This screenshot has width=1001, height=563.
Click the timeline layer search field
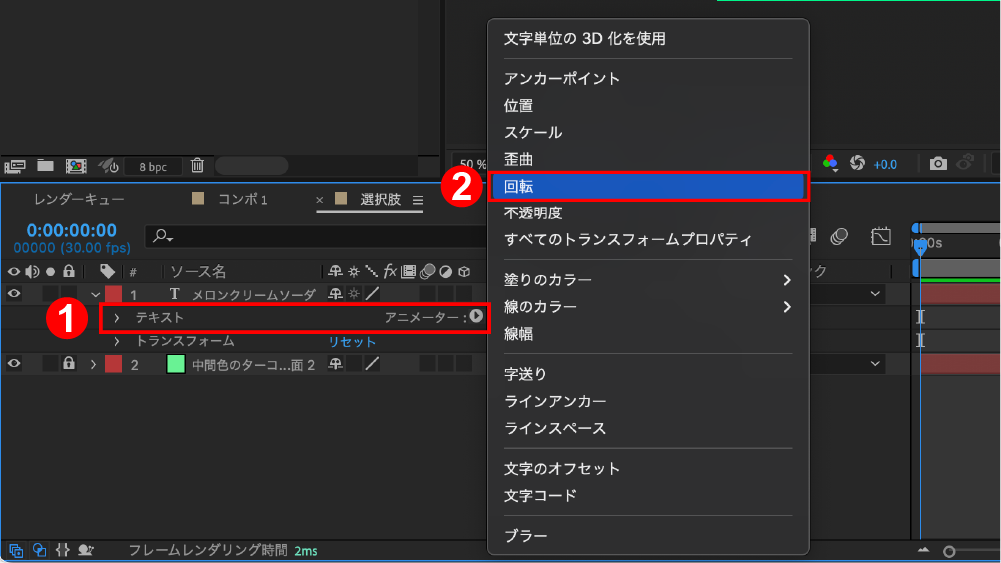(316, 237)
